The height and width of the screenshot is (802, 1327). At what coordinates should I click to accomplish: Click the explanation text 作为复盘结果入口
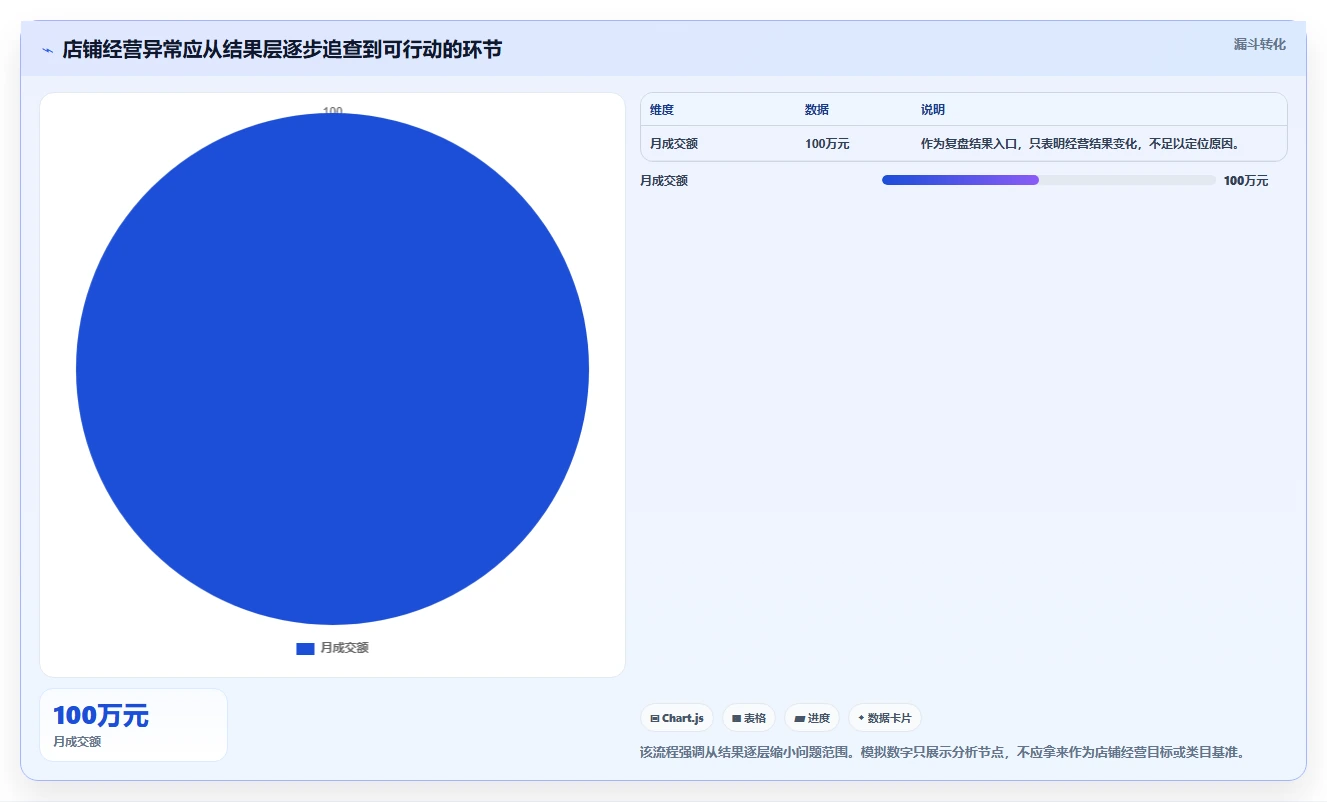(x=1080, y=144)
